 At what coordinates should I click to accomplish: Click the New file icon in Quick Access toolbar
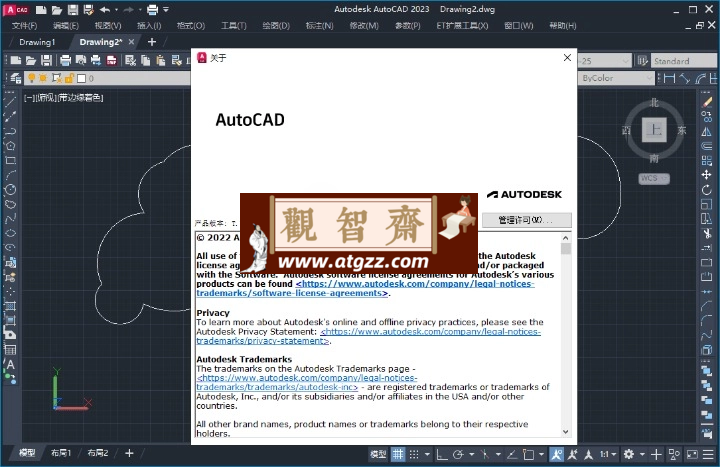pos(41,9)
